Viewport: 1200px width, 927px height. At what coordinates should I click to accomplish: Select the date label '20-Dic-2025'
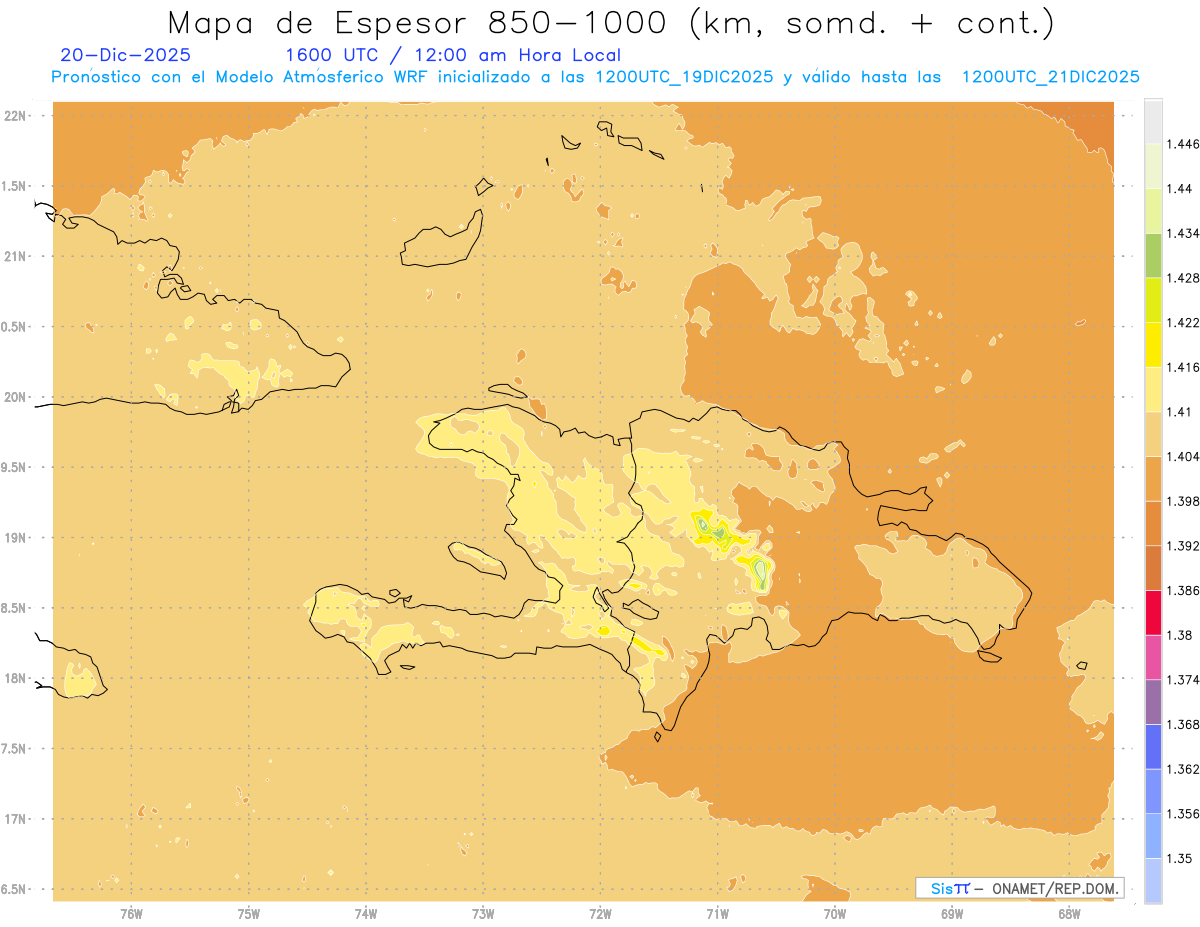pyautogui.click(x=125, y=55)
